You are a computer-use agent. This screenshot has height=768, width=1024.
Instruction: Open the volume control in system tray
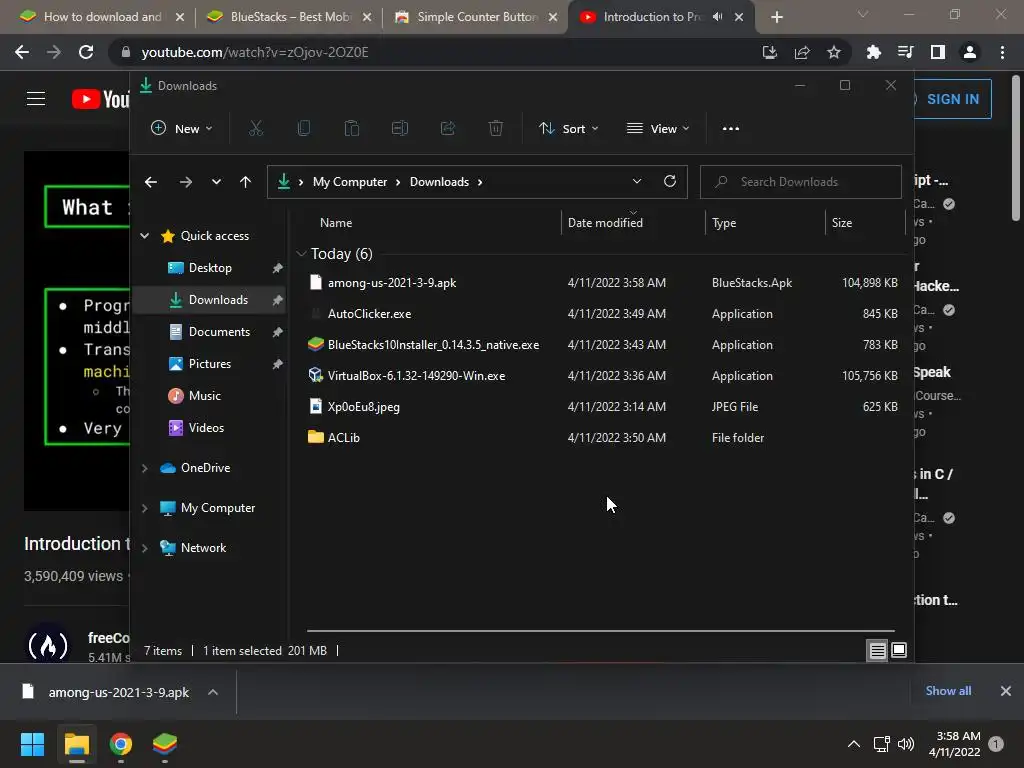click(x=906, y=744)
